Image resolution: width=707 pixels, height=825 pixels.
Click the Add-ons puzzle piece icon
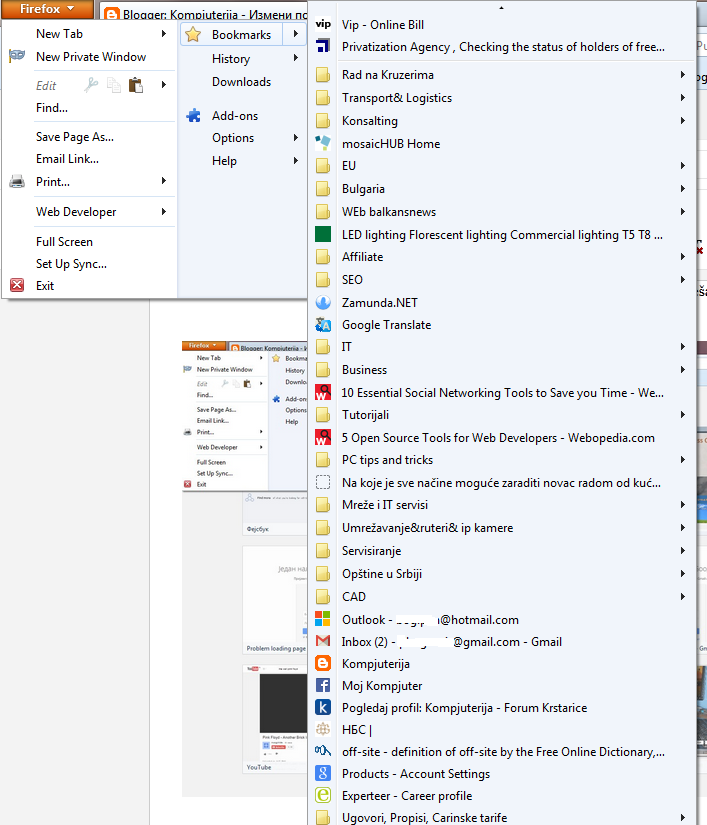(x=193, y=115)
